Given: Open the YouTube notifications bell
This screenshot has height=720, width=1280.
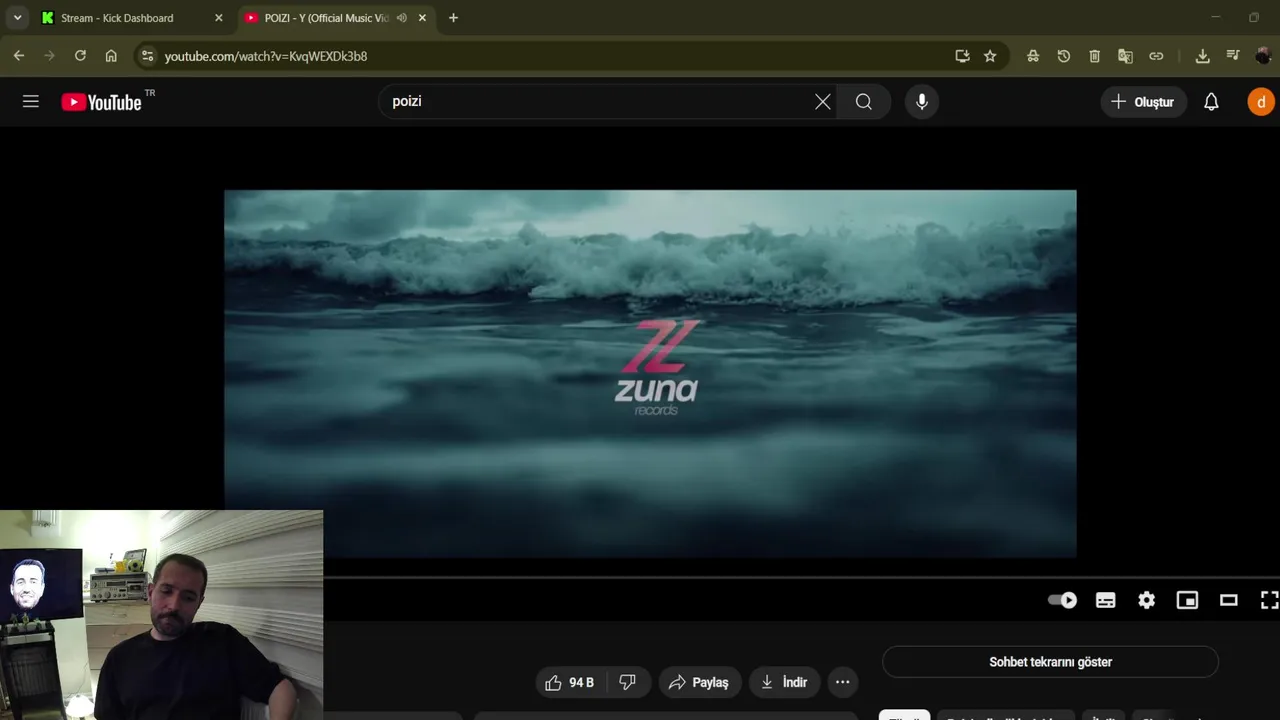Looking at the screenshot, I should point(1211,101).
